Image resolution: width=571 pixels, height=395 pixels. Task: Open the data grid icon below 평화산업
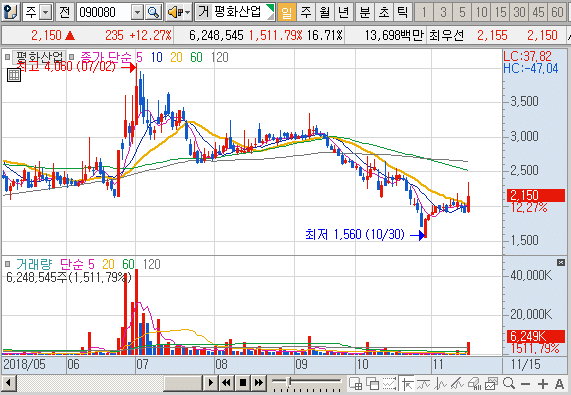14,75
